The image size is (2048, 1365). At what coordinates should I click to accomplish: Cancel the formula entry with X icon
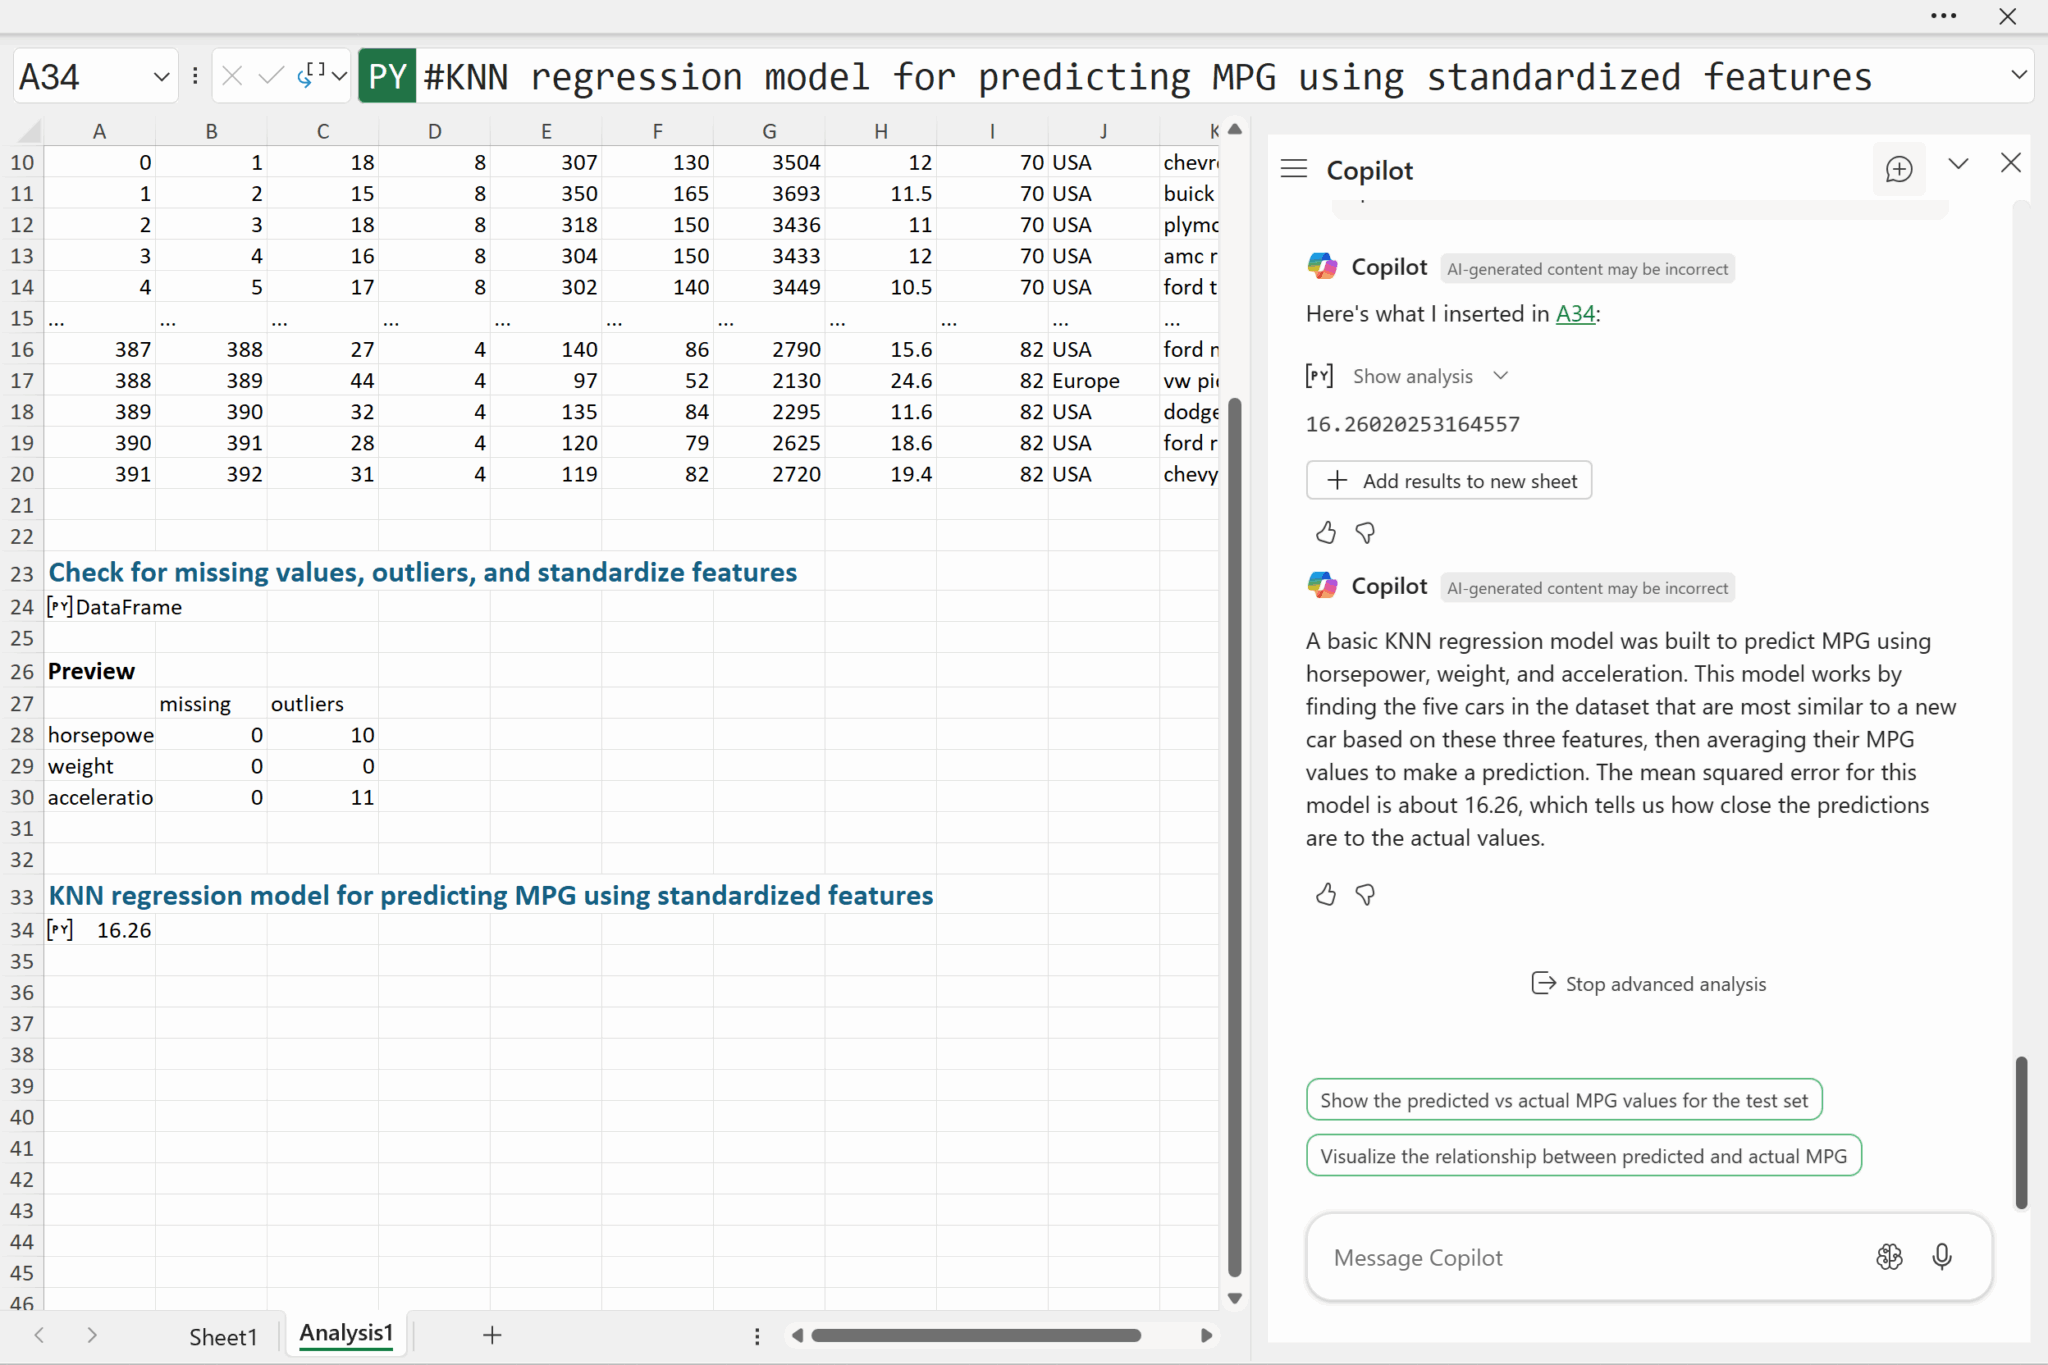tap(232, 76)
